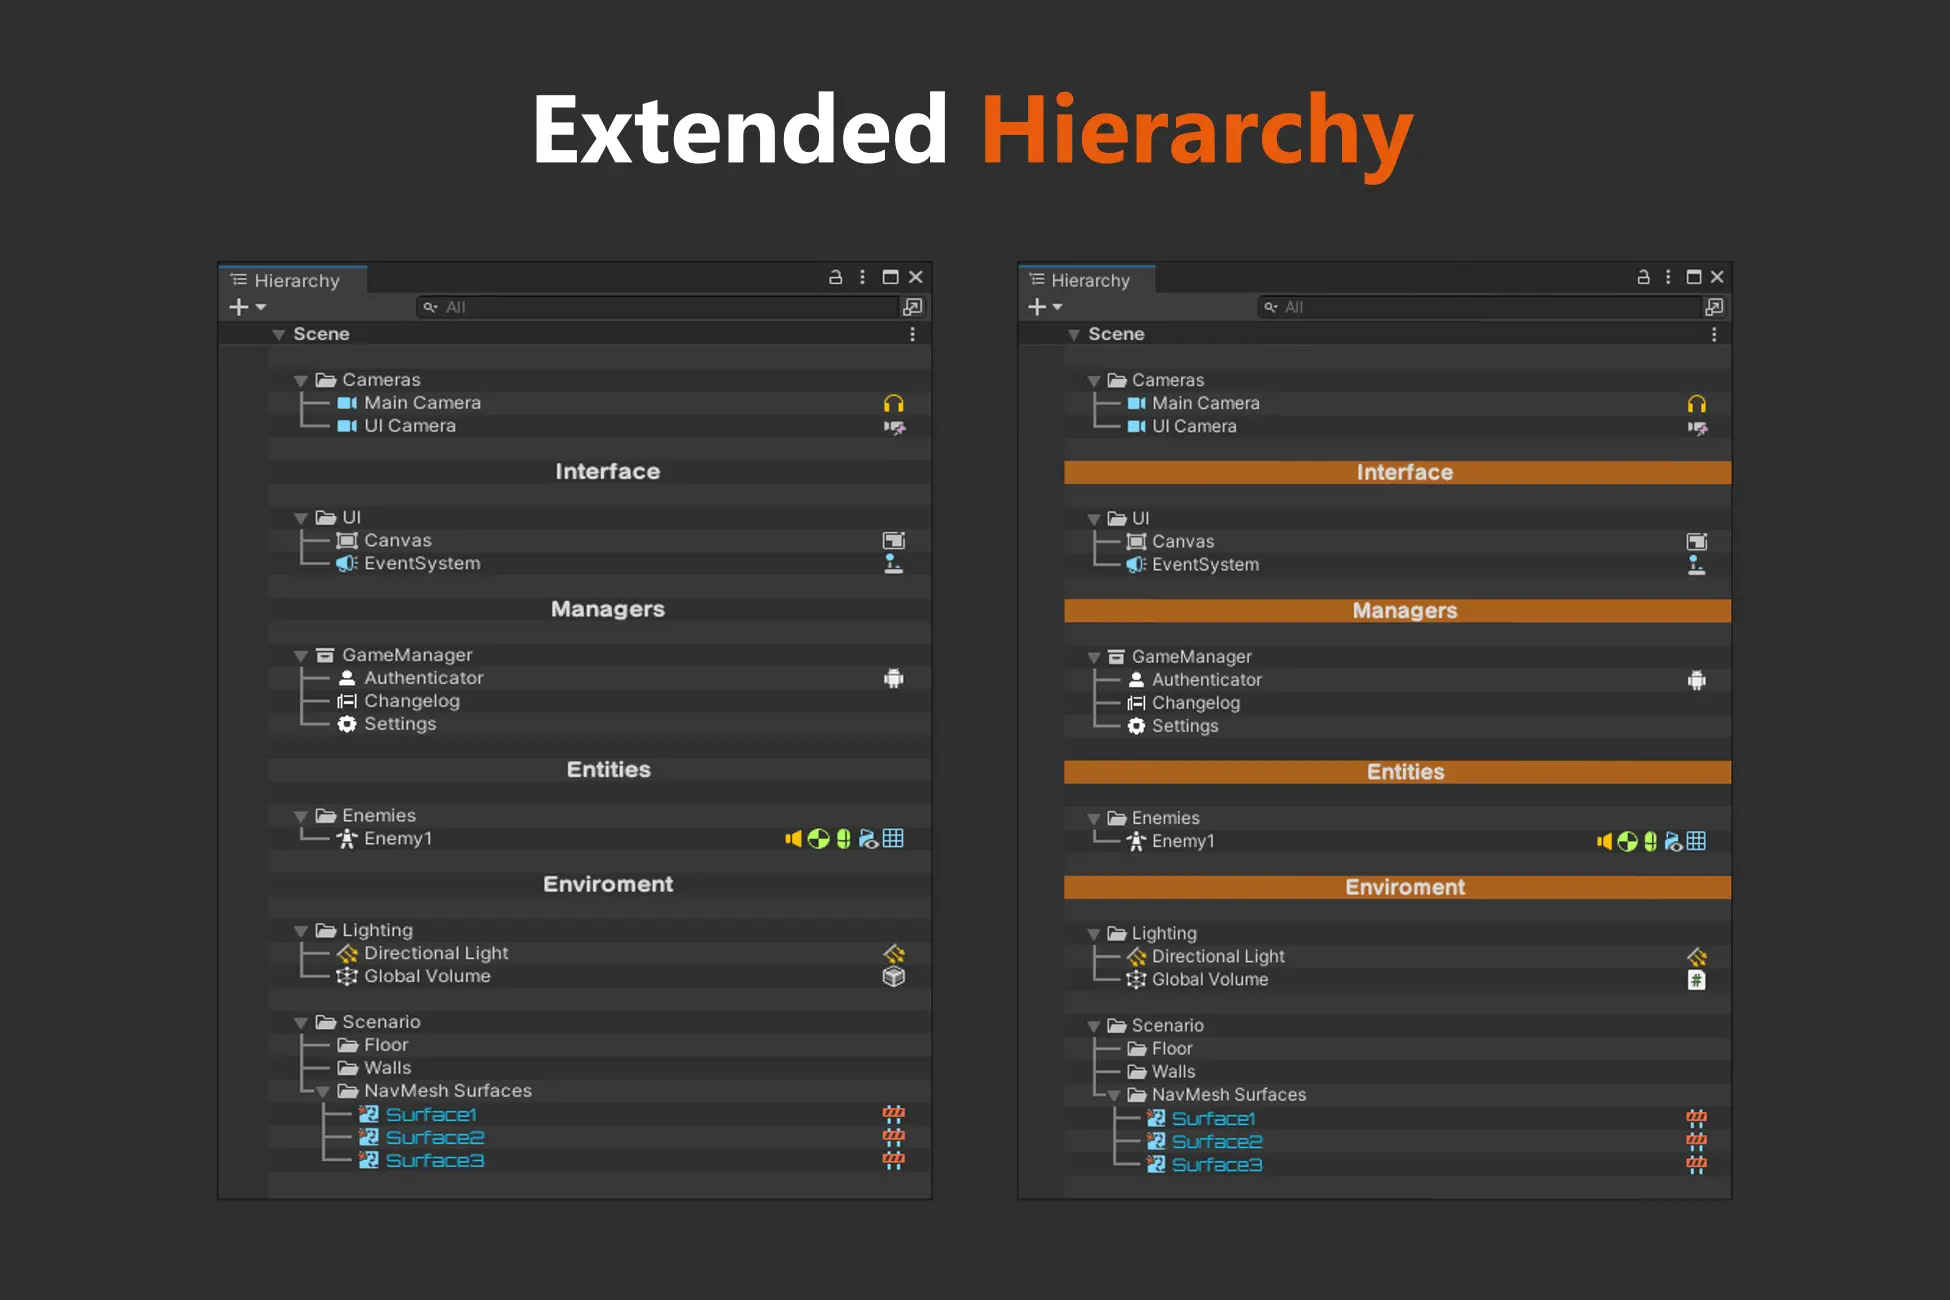This screenshot has width=1950, height=1300.
Task: Collapse the Cameras folder in left panel
Action: pyautogui.click(x=300, y=380)
